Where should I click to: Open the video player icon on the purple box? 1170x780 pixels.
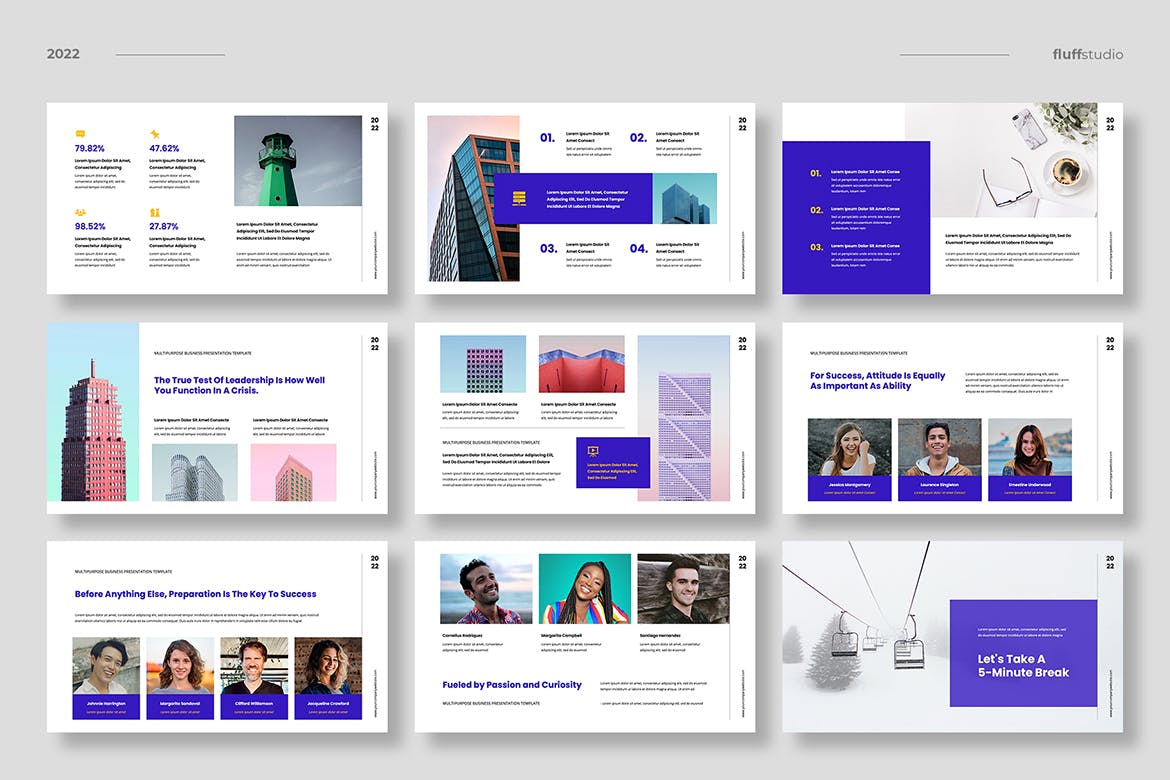tap(593, 451)
